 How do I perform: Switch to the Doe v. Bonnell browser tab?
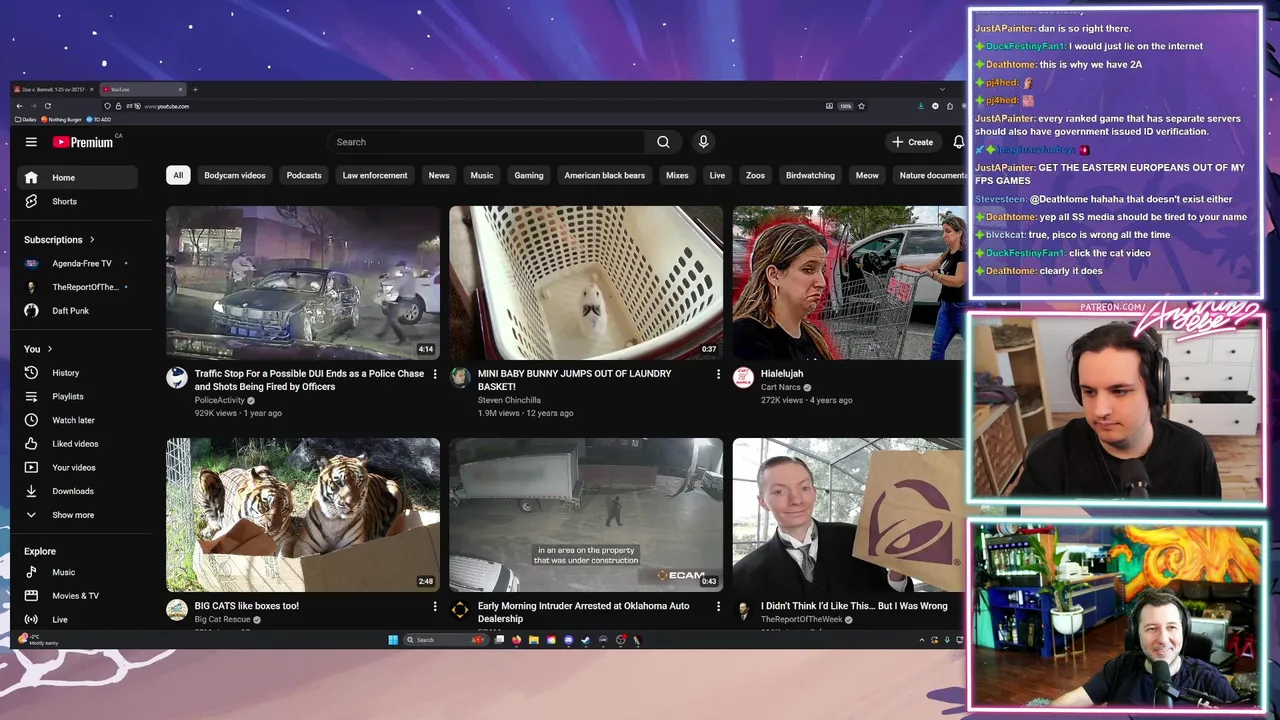(52, 90)
